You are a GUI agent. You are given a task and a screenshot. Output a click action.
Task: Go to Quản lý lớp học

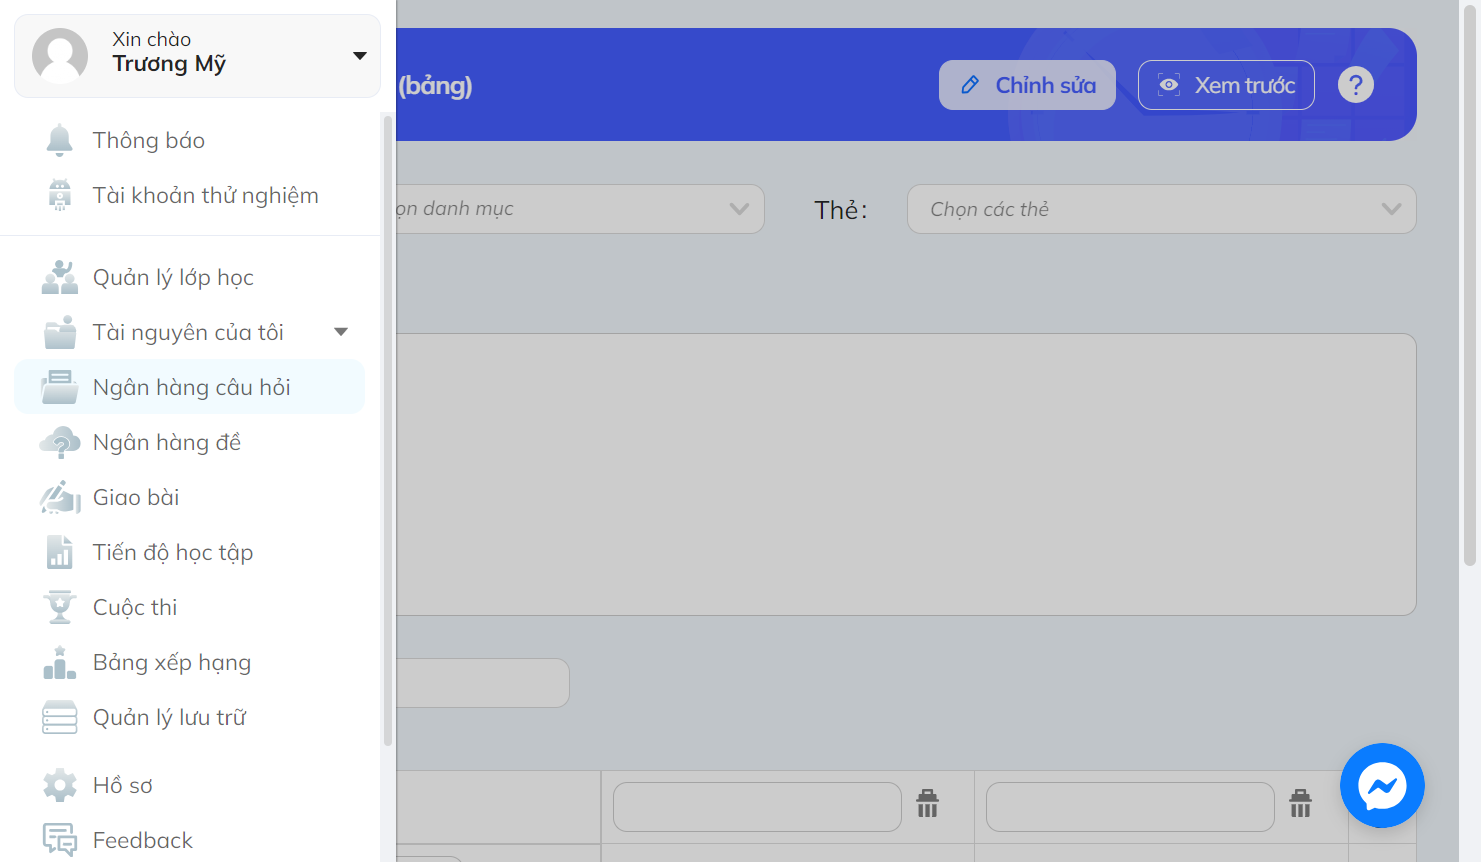click(x=190, y=277)
